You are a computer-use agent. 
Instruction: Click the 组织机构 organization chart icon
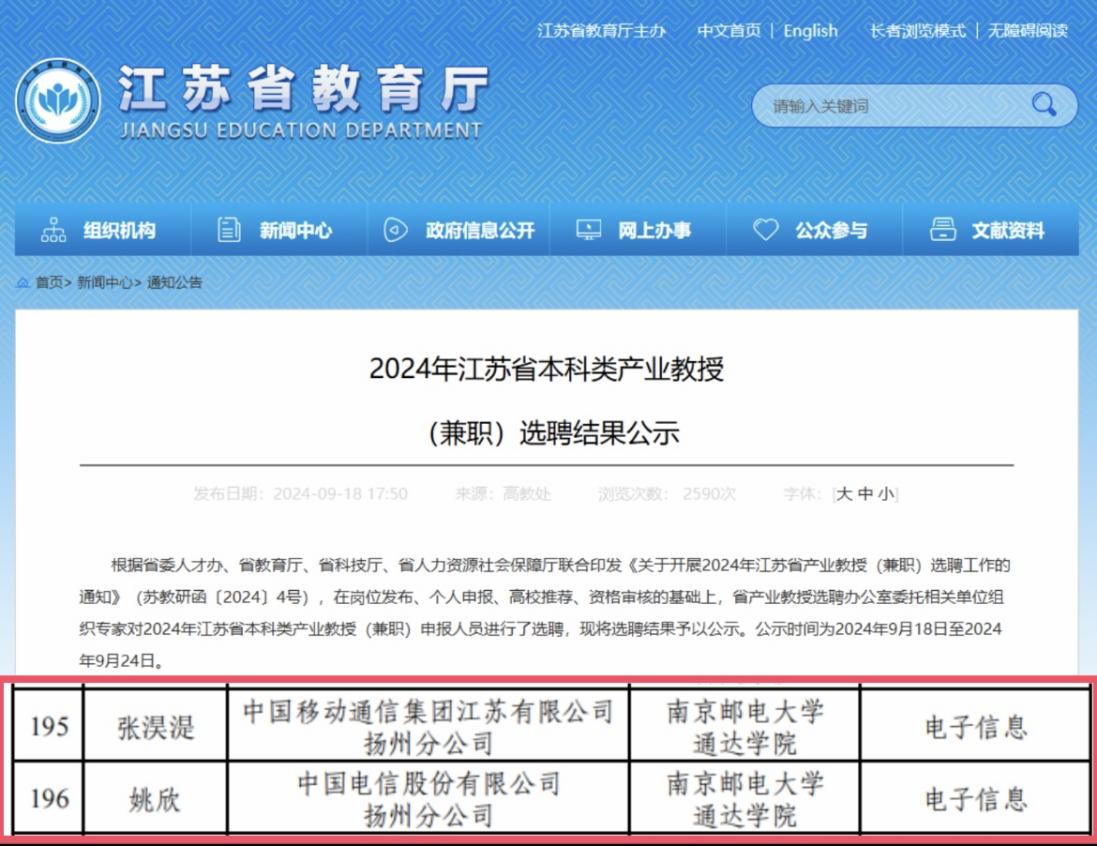tap(53, 230)
